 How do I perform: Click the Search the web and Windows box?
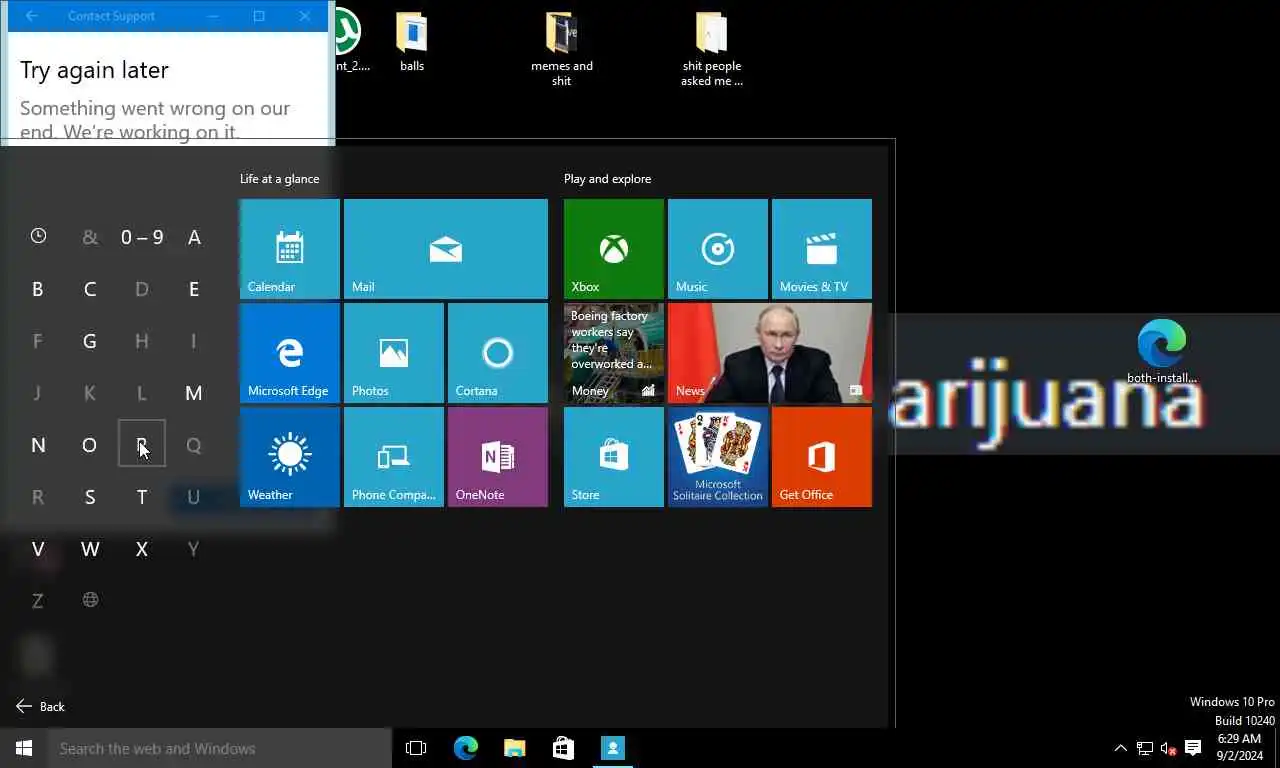(220, 748)
